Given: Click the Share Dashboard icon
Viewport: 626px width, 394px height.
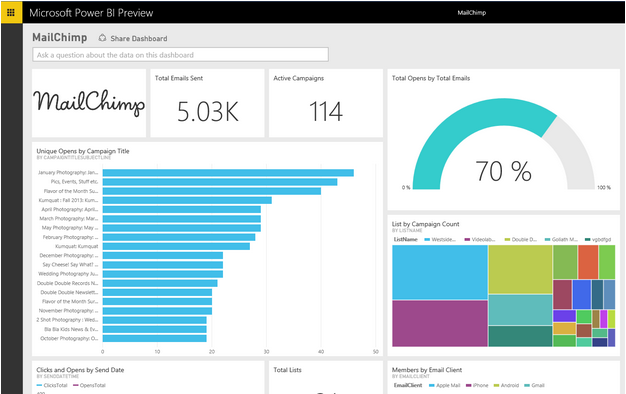Looking at the screenshot, I should coord(102,38).
